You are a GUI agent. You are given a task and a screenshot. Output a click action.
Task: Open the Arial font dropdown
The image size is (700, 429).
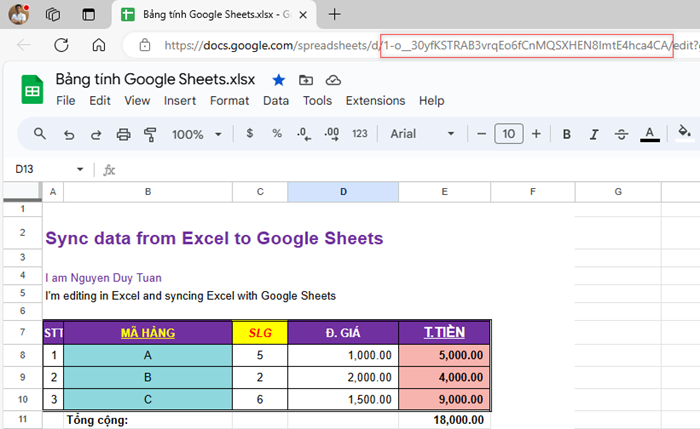(422, 134)
